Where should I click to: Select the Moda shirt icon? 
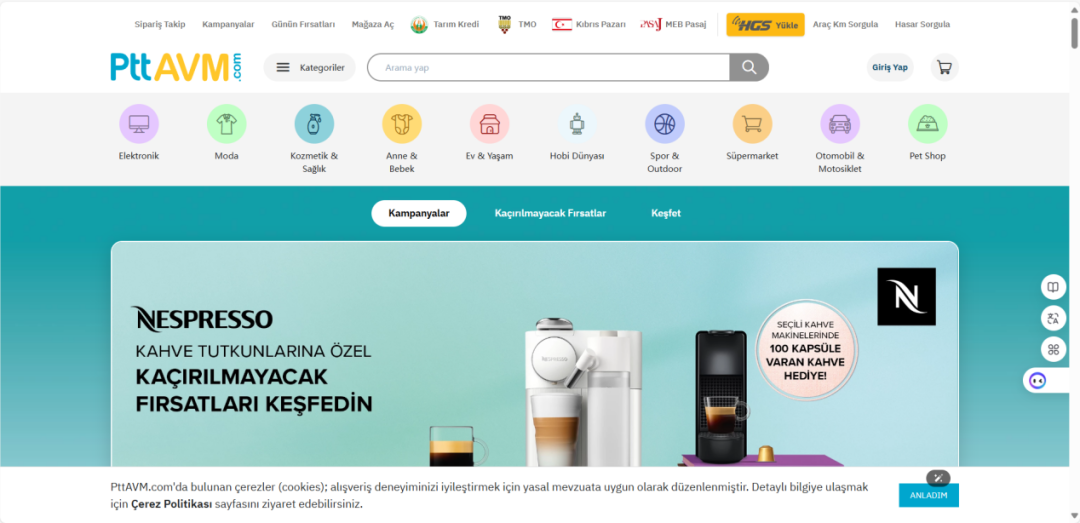tap(226, 124)
